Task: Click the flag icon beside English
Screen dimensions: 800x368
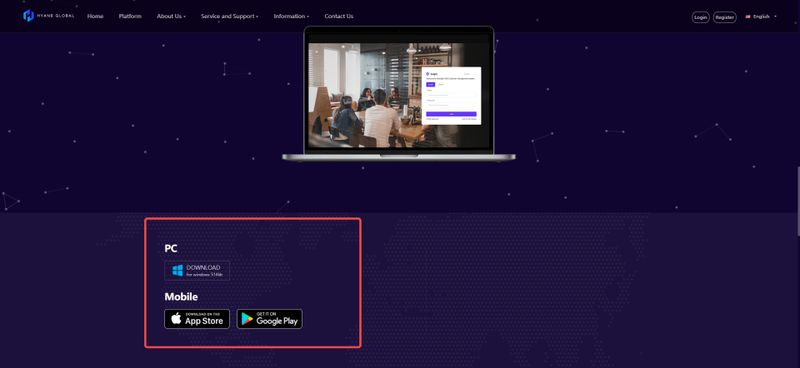Action: pos(748,16)
